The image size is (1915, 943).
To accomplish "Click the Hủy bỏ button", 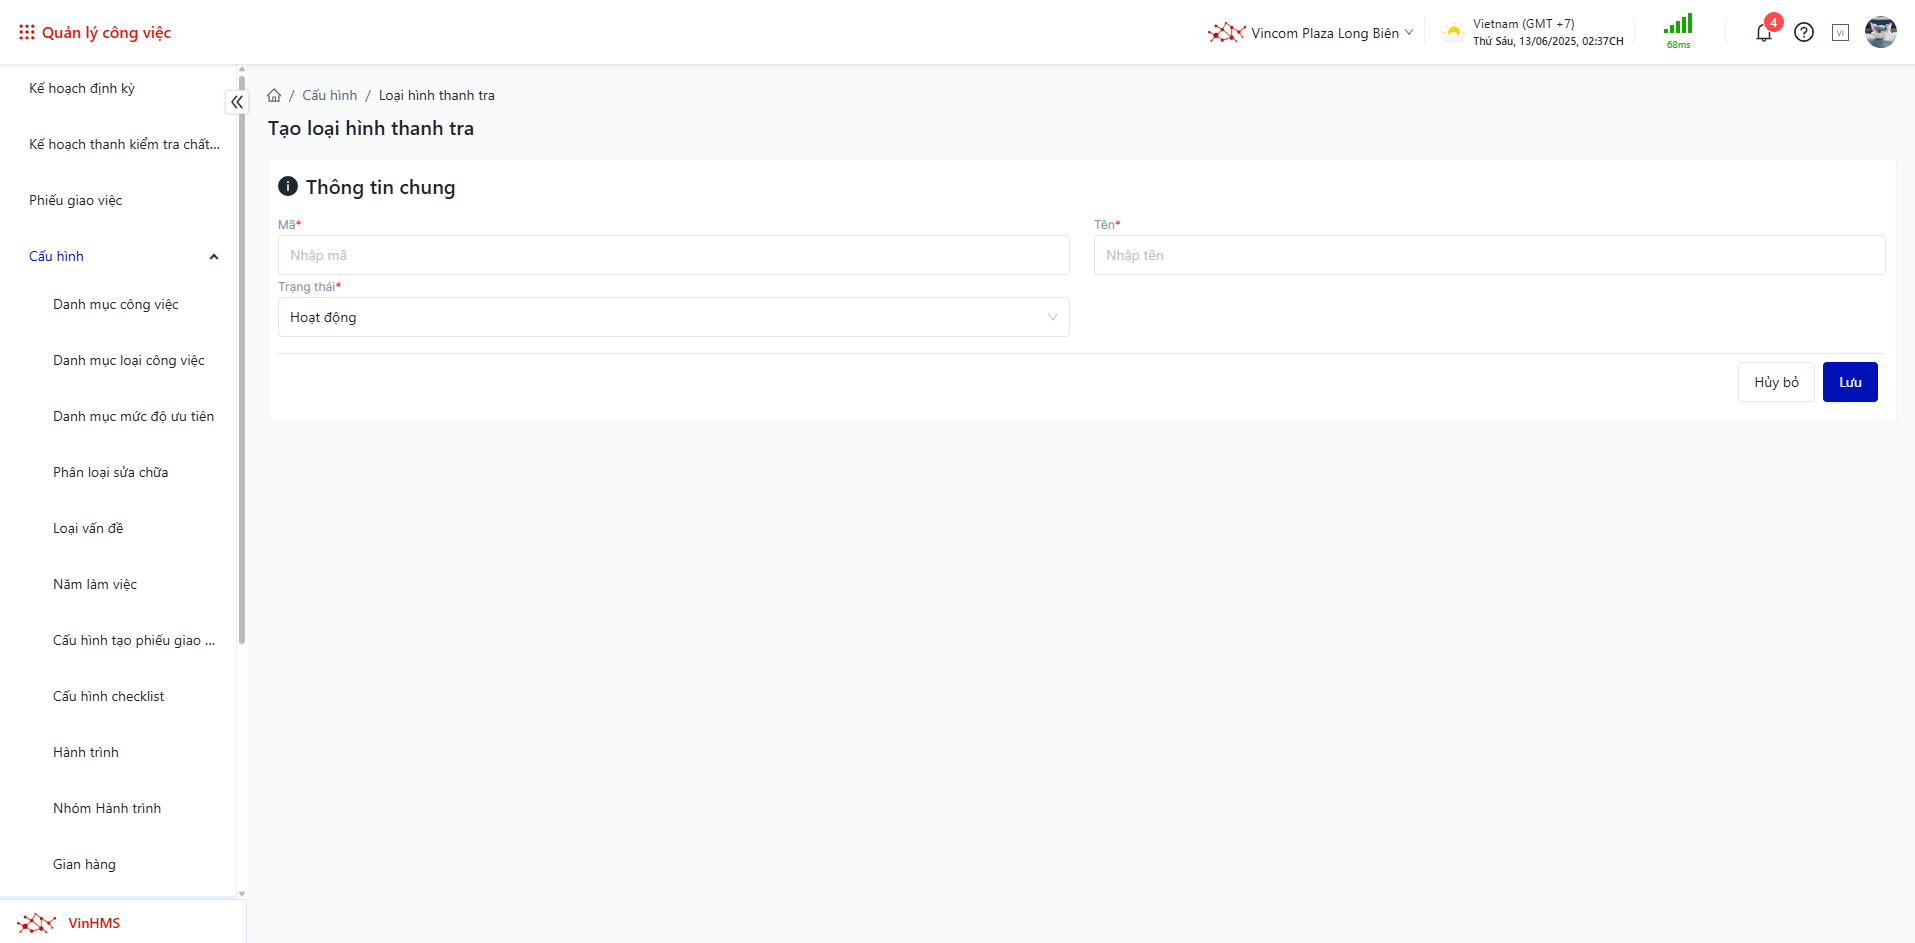I will 1776,382.
